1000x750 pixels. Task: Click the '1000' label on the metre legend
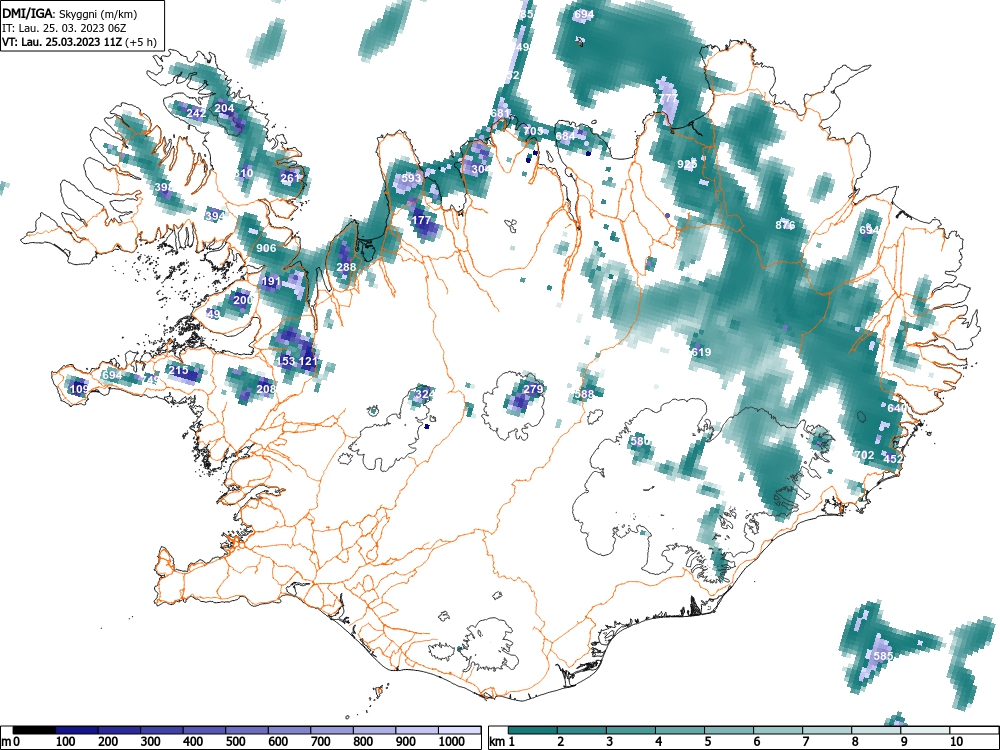[x=452, y=742]
